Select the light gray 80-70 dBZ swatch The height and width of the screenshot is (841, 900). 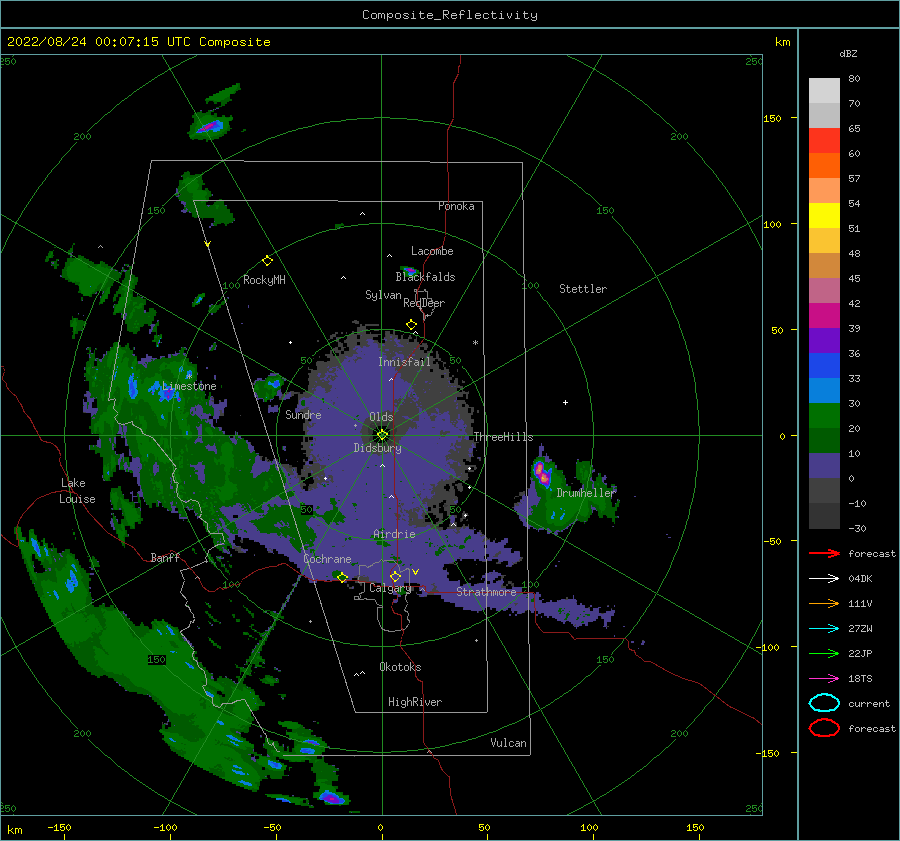(824, 91)
